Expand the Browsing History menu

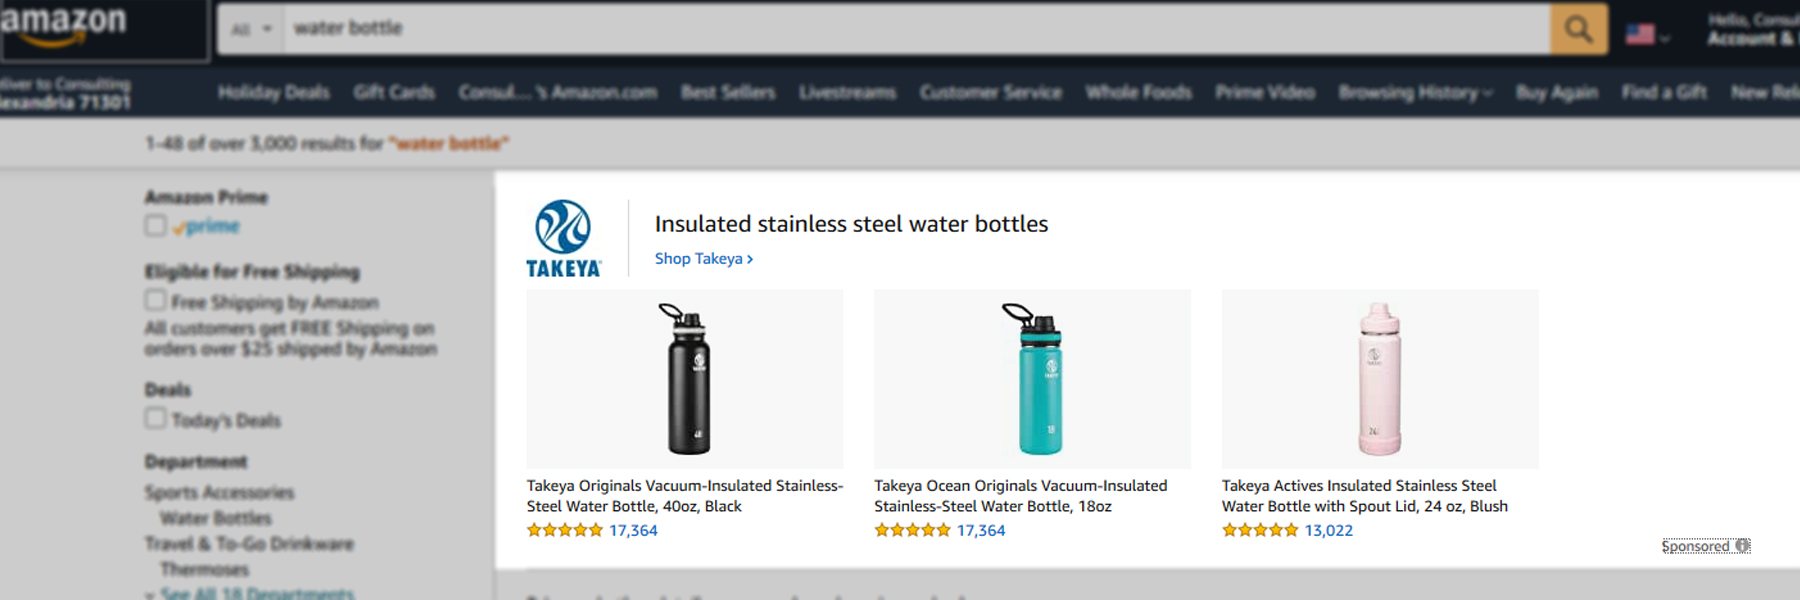[x=1414, y=92]
